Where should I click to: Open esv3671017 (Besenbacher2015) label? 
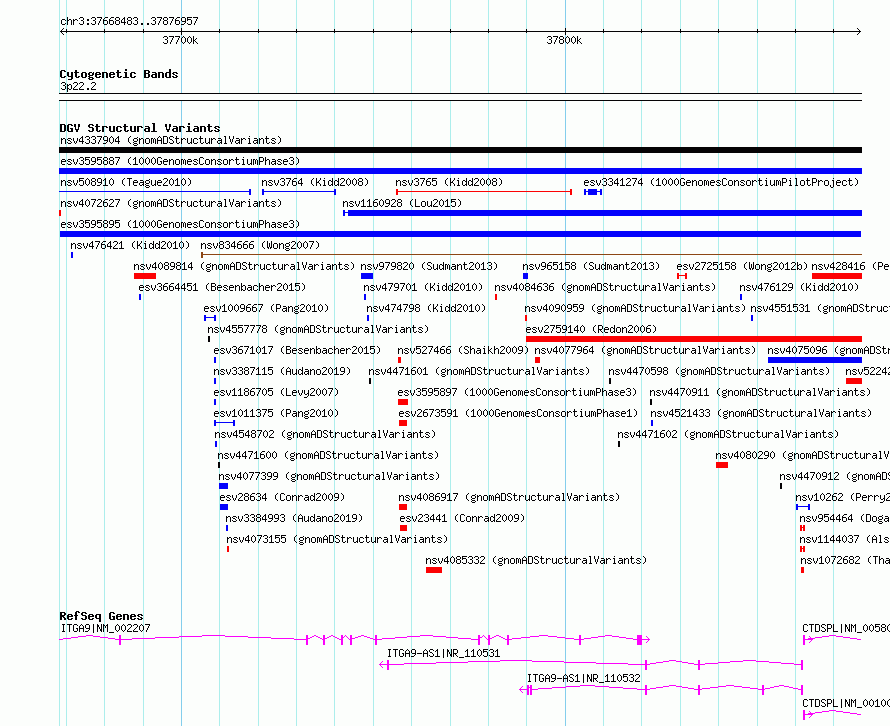click(x=297, y=350)
